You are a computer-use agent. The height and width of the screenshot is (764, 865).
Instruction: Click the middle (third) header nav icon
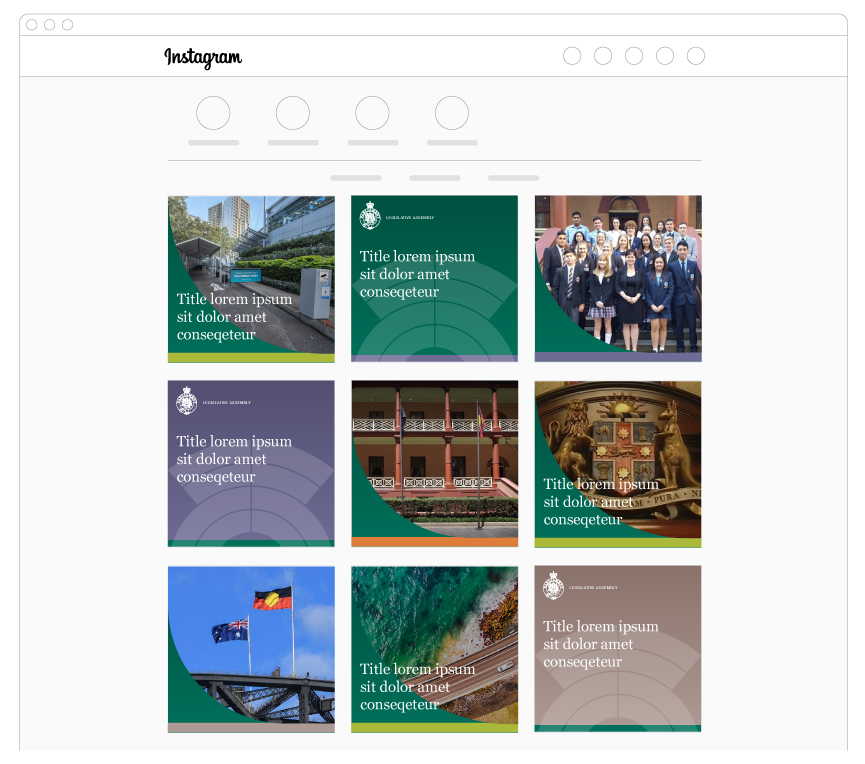pyautogui.click(x=634, y=56)
